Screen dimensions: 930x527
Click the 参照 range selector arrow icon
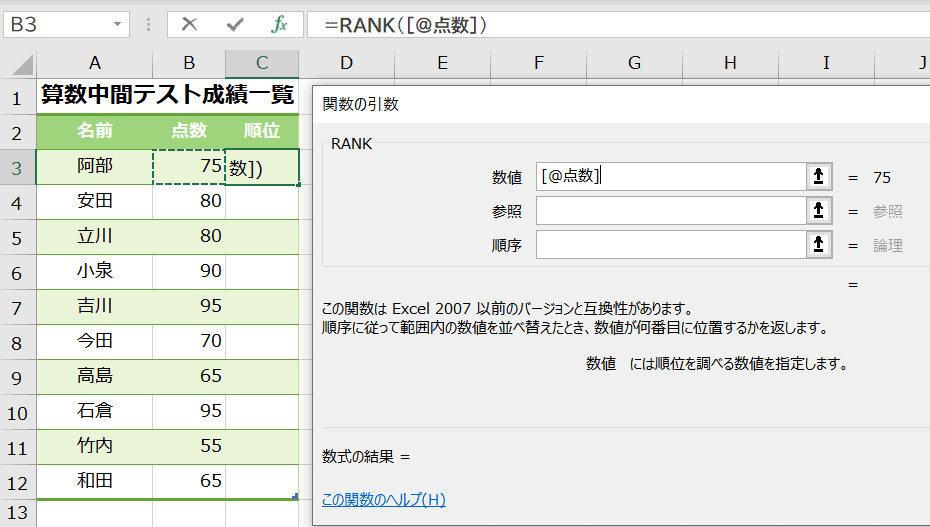coord(818,211)
